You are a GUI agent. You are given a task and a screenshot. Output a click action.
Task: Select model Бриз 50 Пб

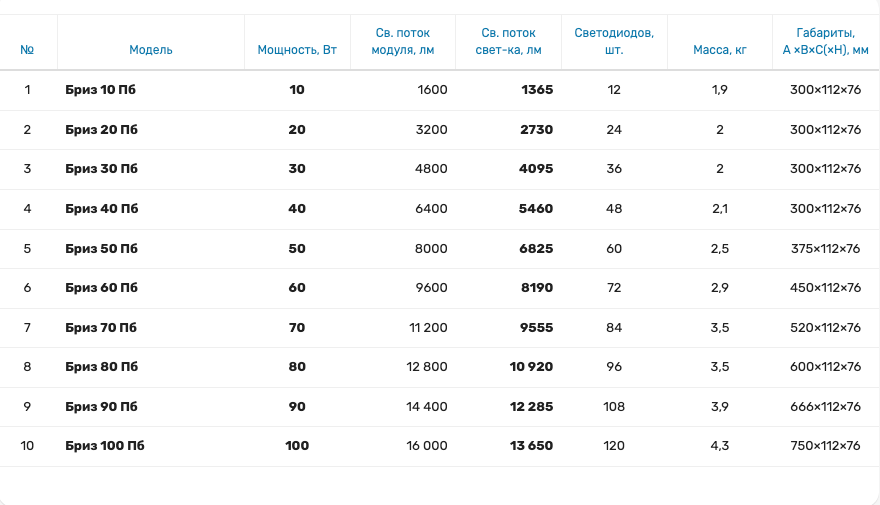101,248
